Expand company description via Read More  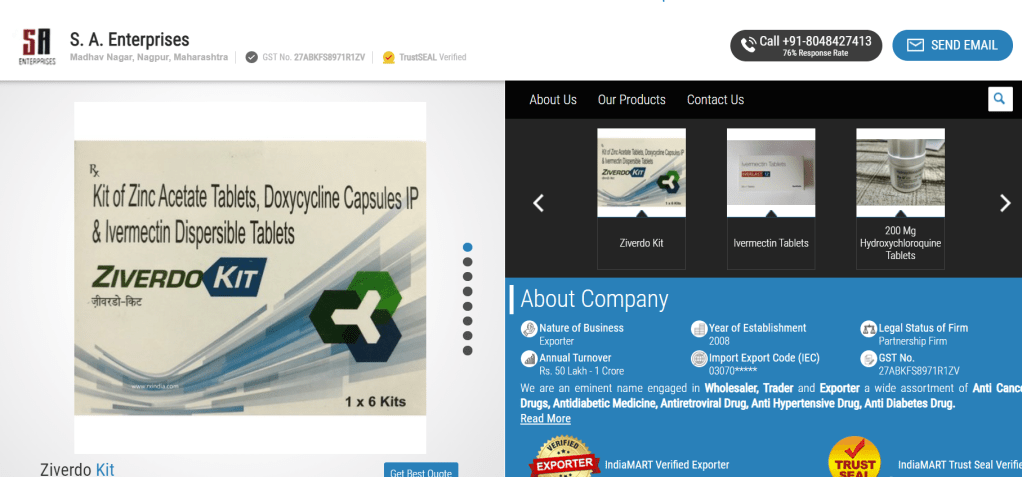(x=545, y=419)
